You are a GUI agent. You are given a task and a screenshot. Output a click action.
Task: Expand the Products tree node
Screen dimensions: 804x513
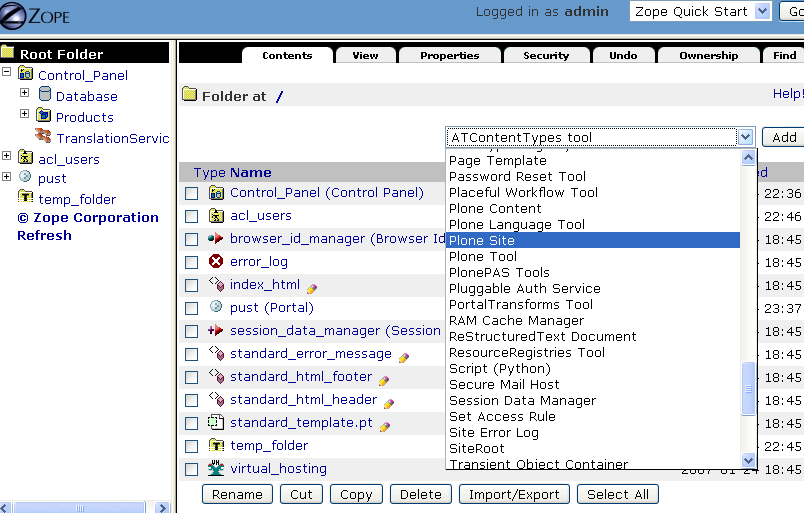[24, 113]
